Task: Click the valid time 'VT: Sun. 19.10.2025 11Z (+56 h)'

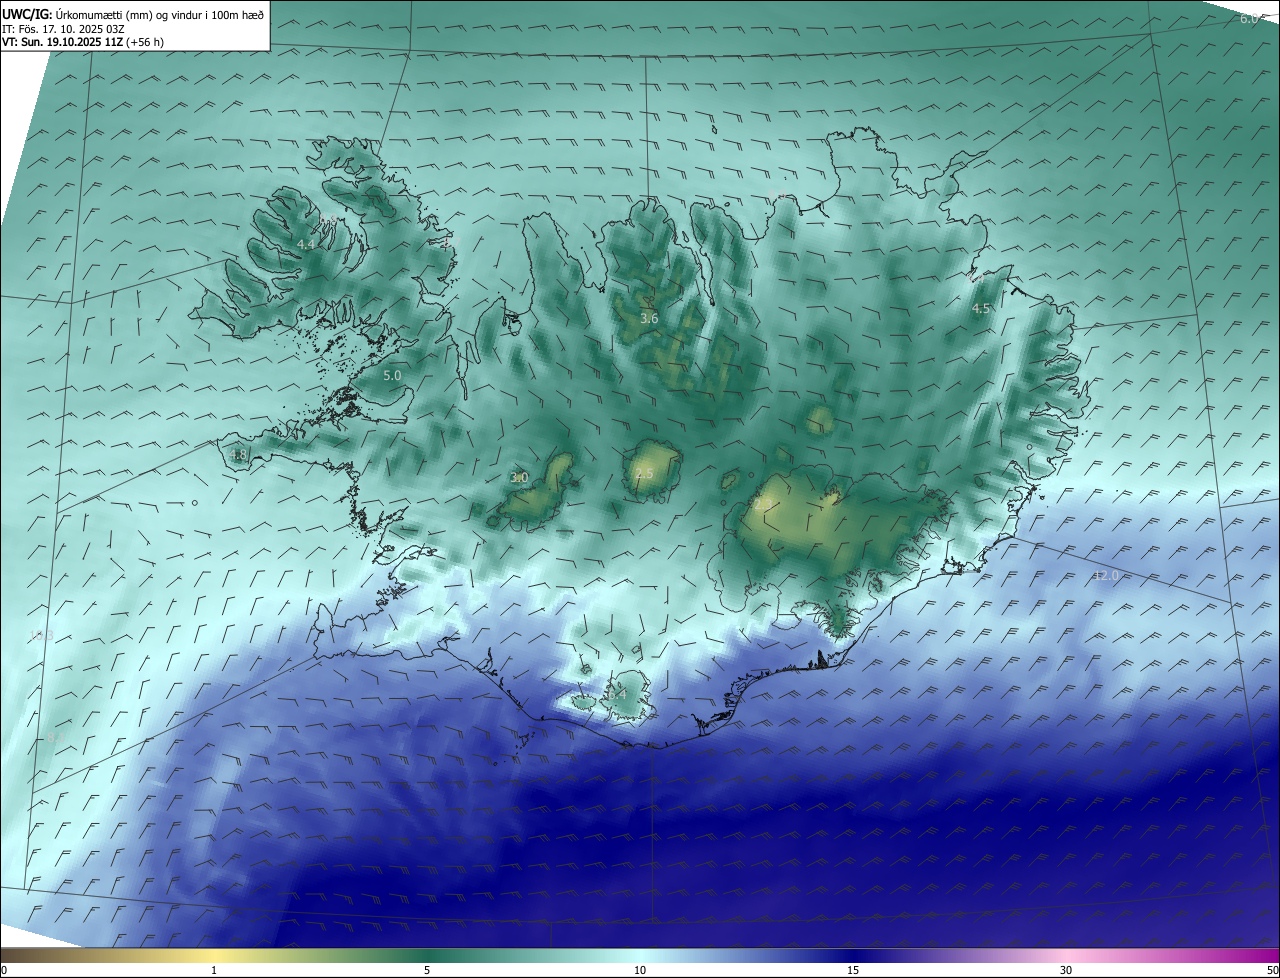Action: tap(83, 42)
